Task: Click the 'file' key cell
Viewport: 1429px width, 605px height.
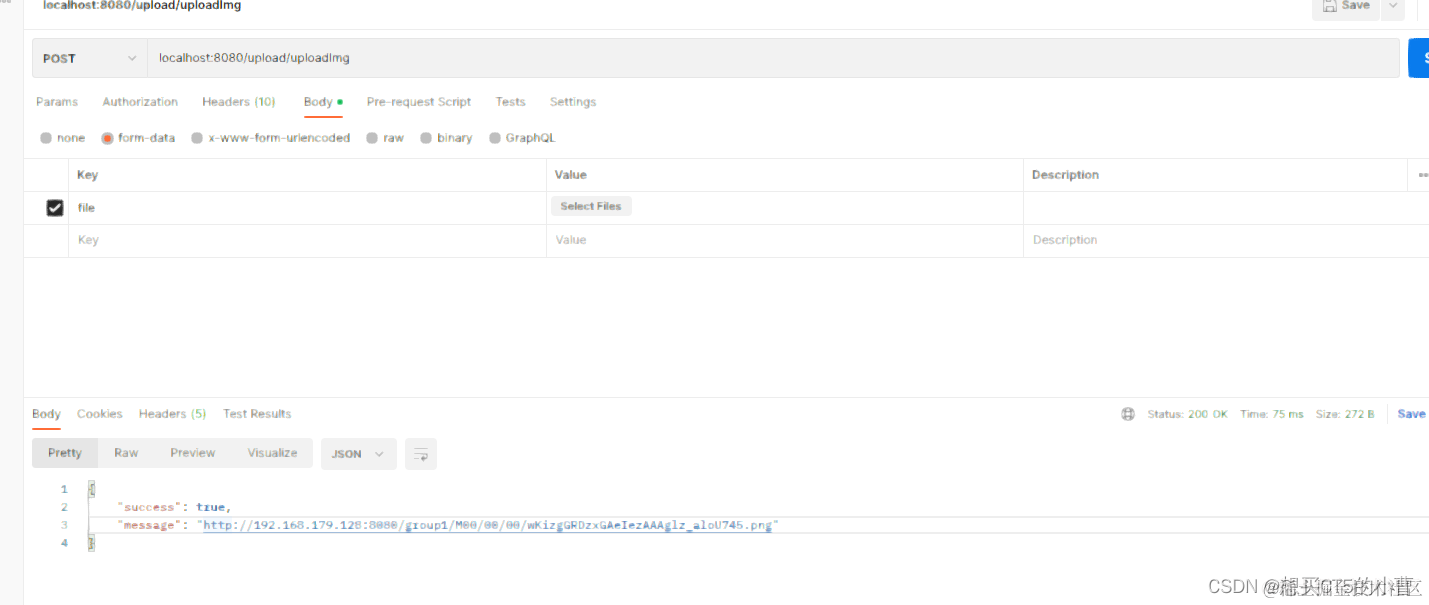Action: click(x=307, y=208)
